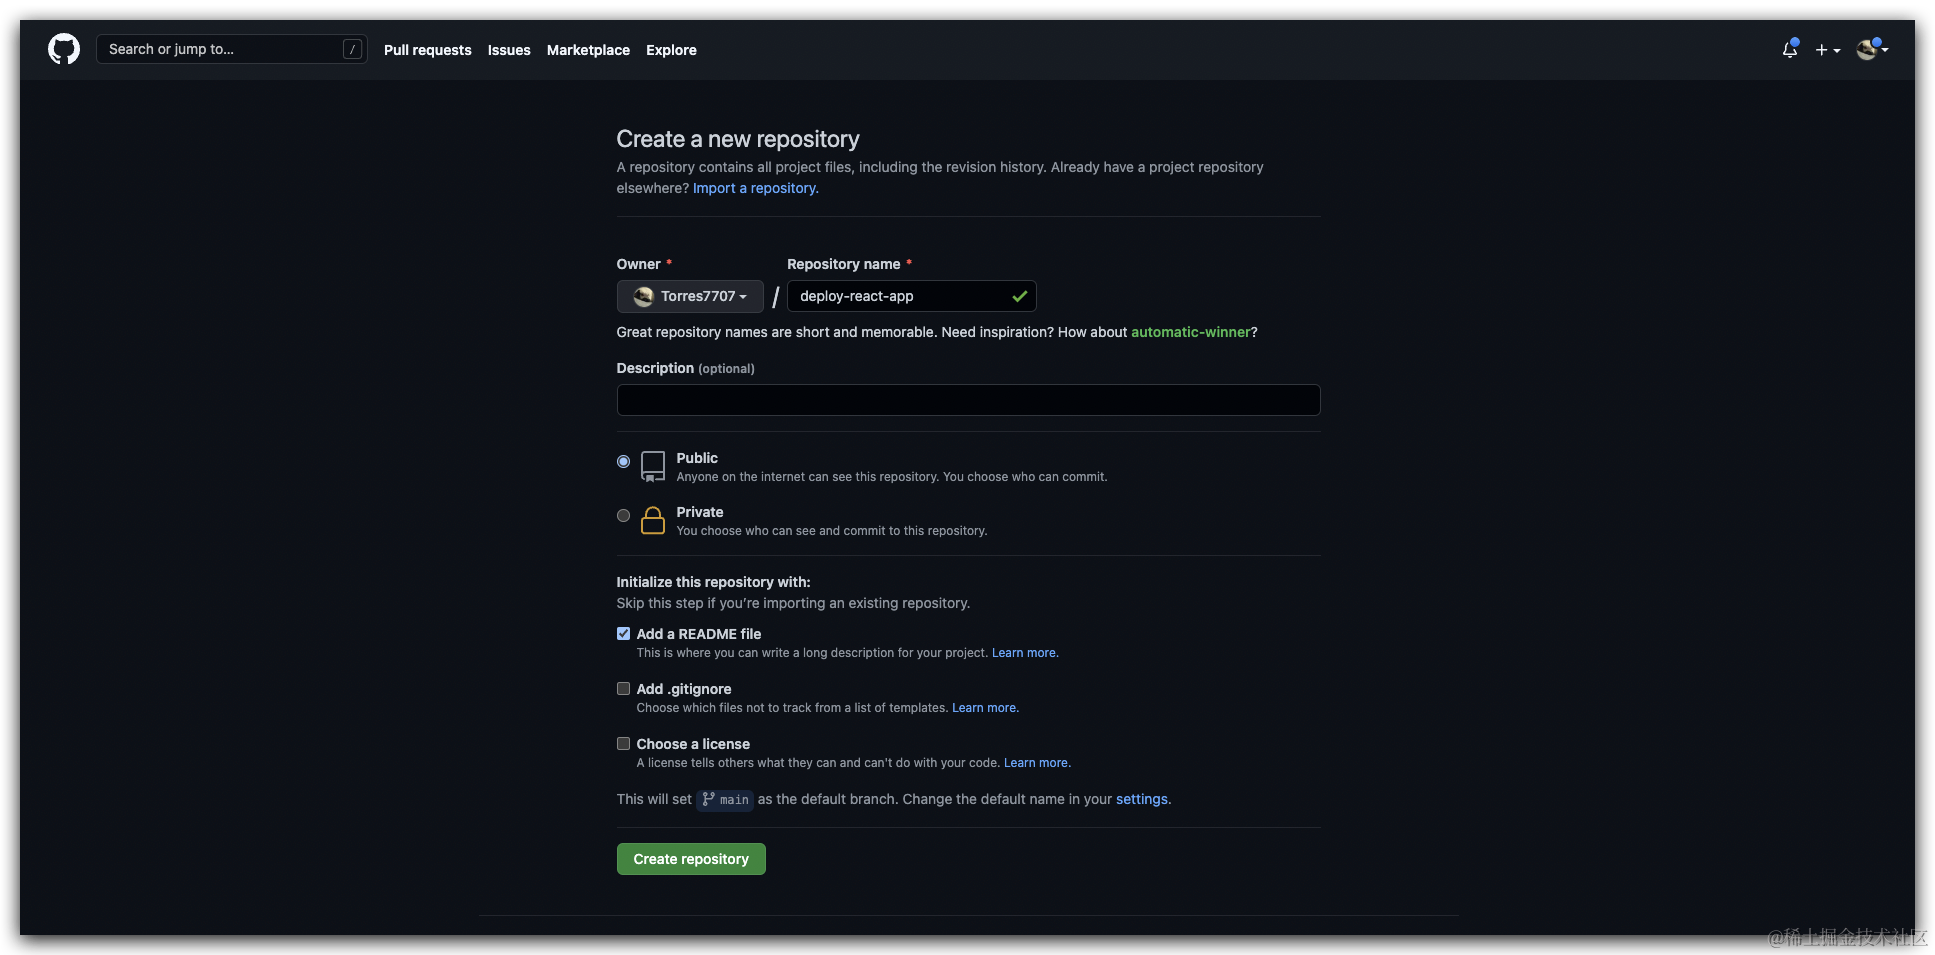Click the slash shortcut icon in search
The width and height of the screenshot is (1935, 955).
pyautogui.click(x=352, y=49)
